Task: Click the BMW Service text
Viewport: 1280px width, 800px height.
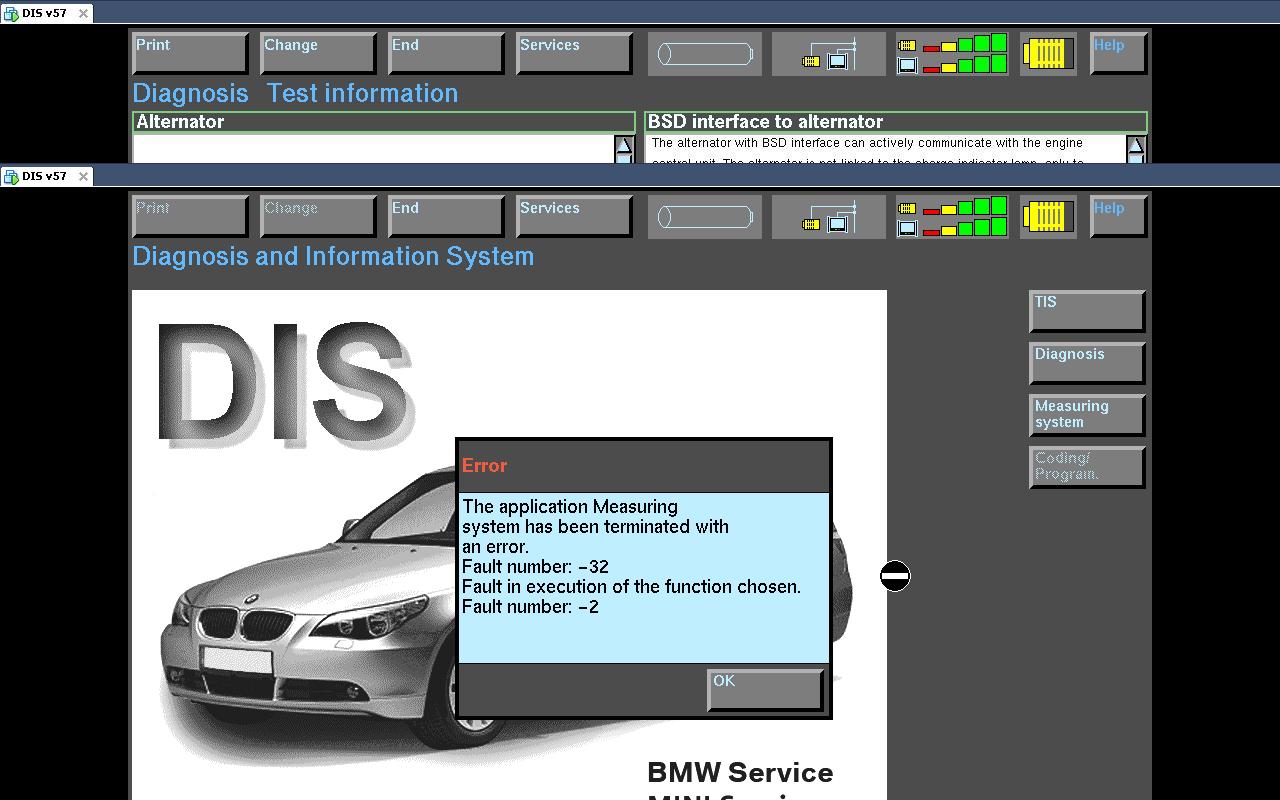Action: click(x=740, y=772)
